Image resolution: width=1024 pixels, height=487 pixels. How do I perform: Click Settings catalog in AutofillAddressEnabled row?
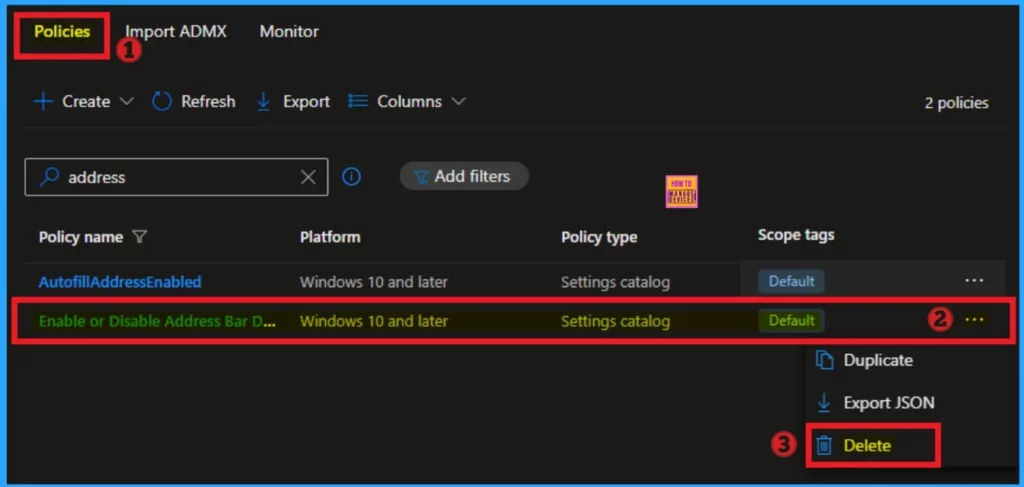coord(615,283)
